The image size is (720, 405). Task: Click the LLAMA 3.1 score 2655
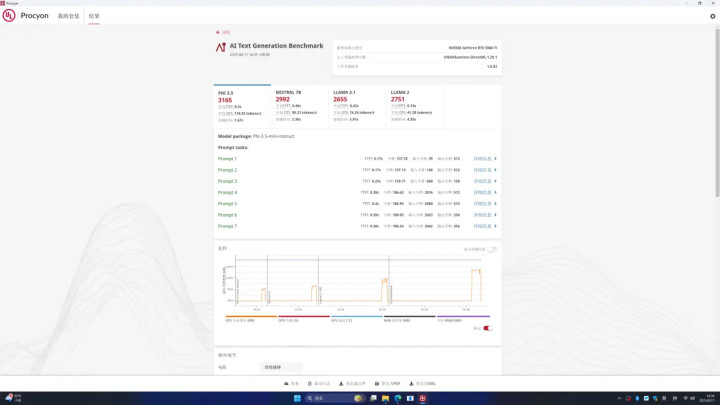coord(340,99)
